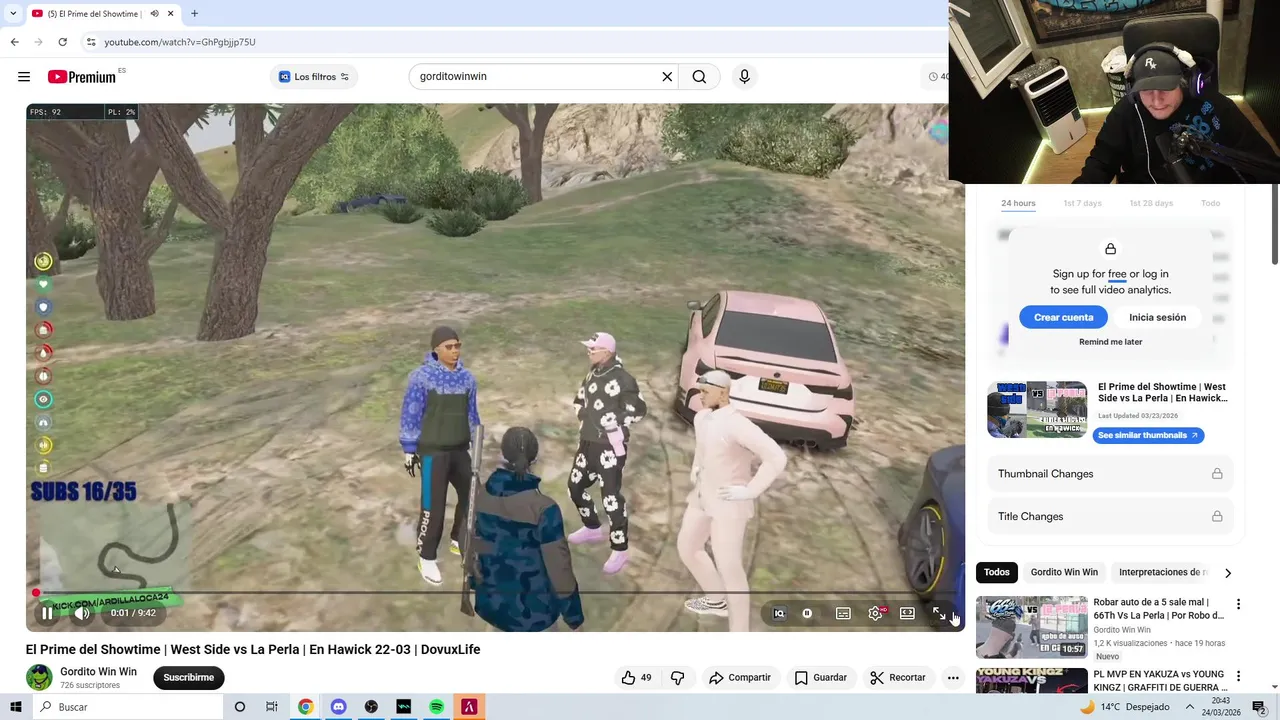This screenshot has width=1280, height=720.
Task: Click the address bar URL
Action: pos(180,42)
